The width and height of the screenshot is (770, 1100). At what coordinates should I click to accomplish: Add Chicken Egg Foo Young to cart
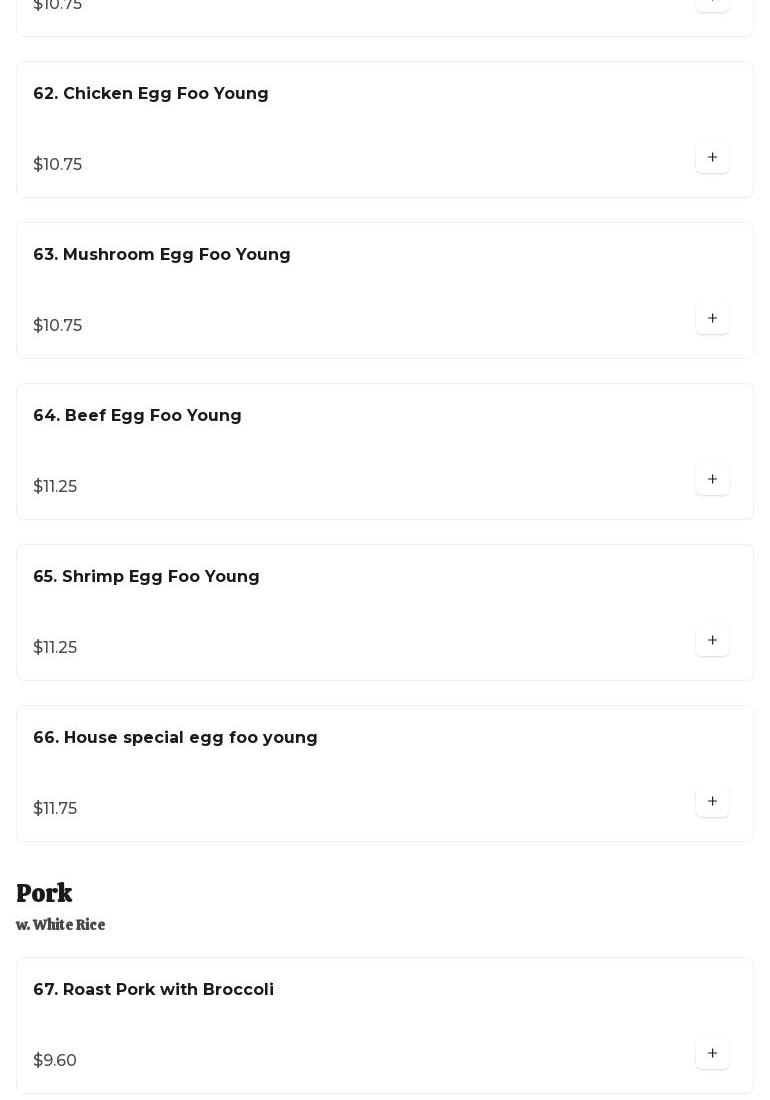click(712, 157)
